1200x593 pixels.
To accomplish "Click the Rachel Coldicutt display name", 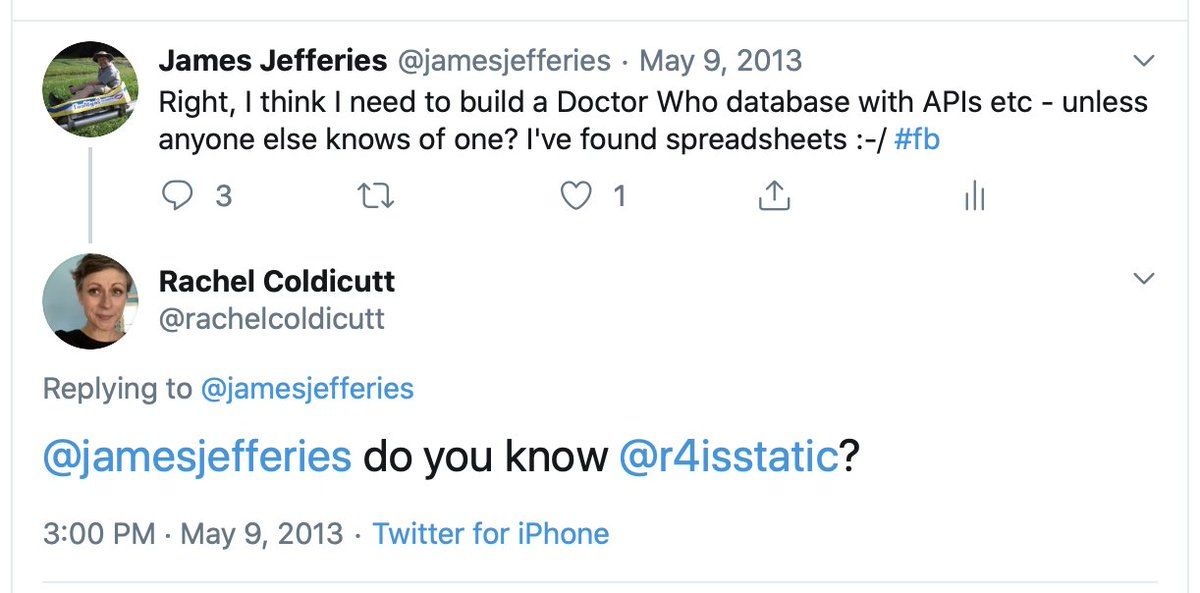I will click(277, 281).
